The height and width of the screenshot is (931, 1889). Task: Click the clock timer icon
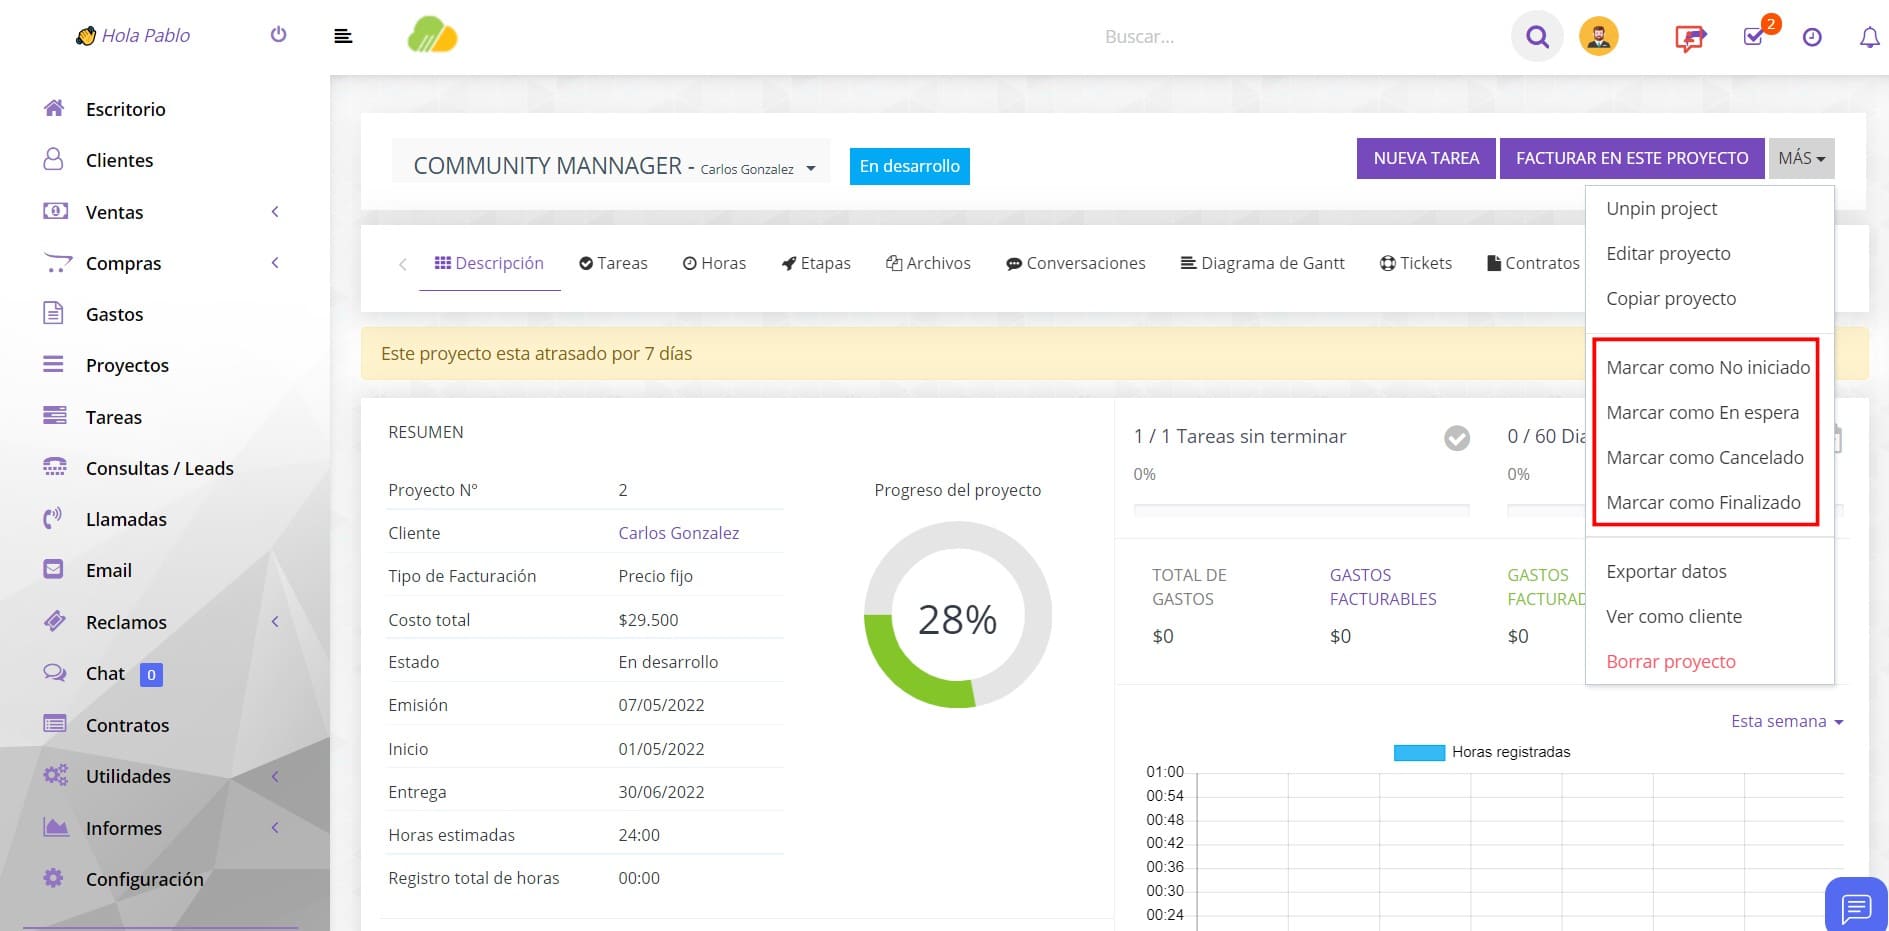[1812, 38]
